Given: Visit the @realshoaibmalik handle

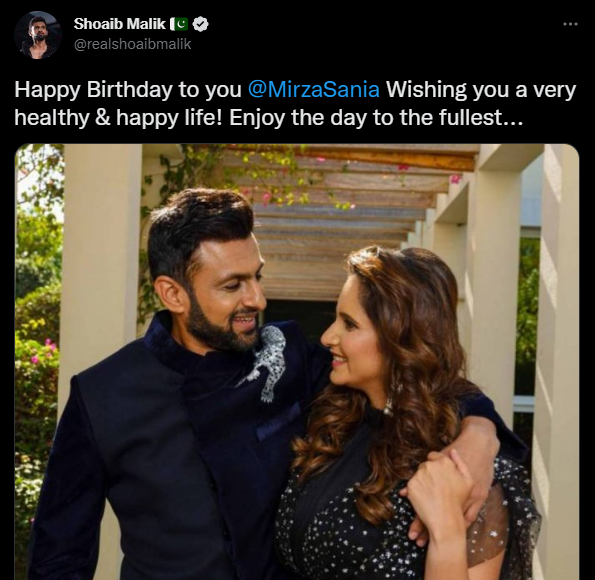Looking at the screenshot, I should tap(132, 44).
